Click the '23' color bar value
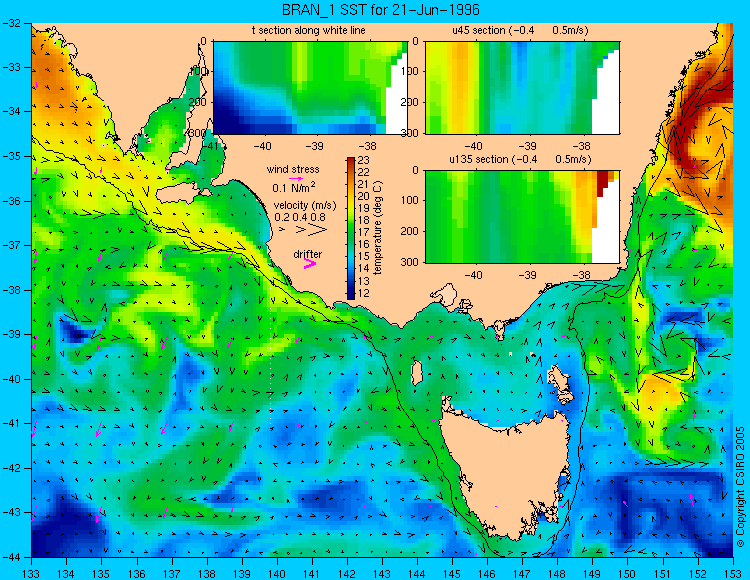Screen dimensions: 750x580 (364, 161)
